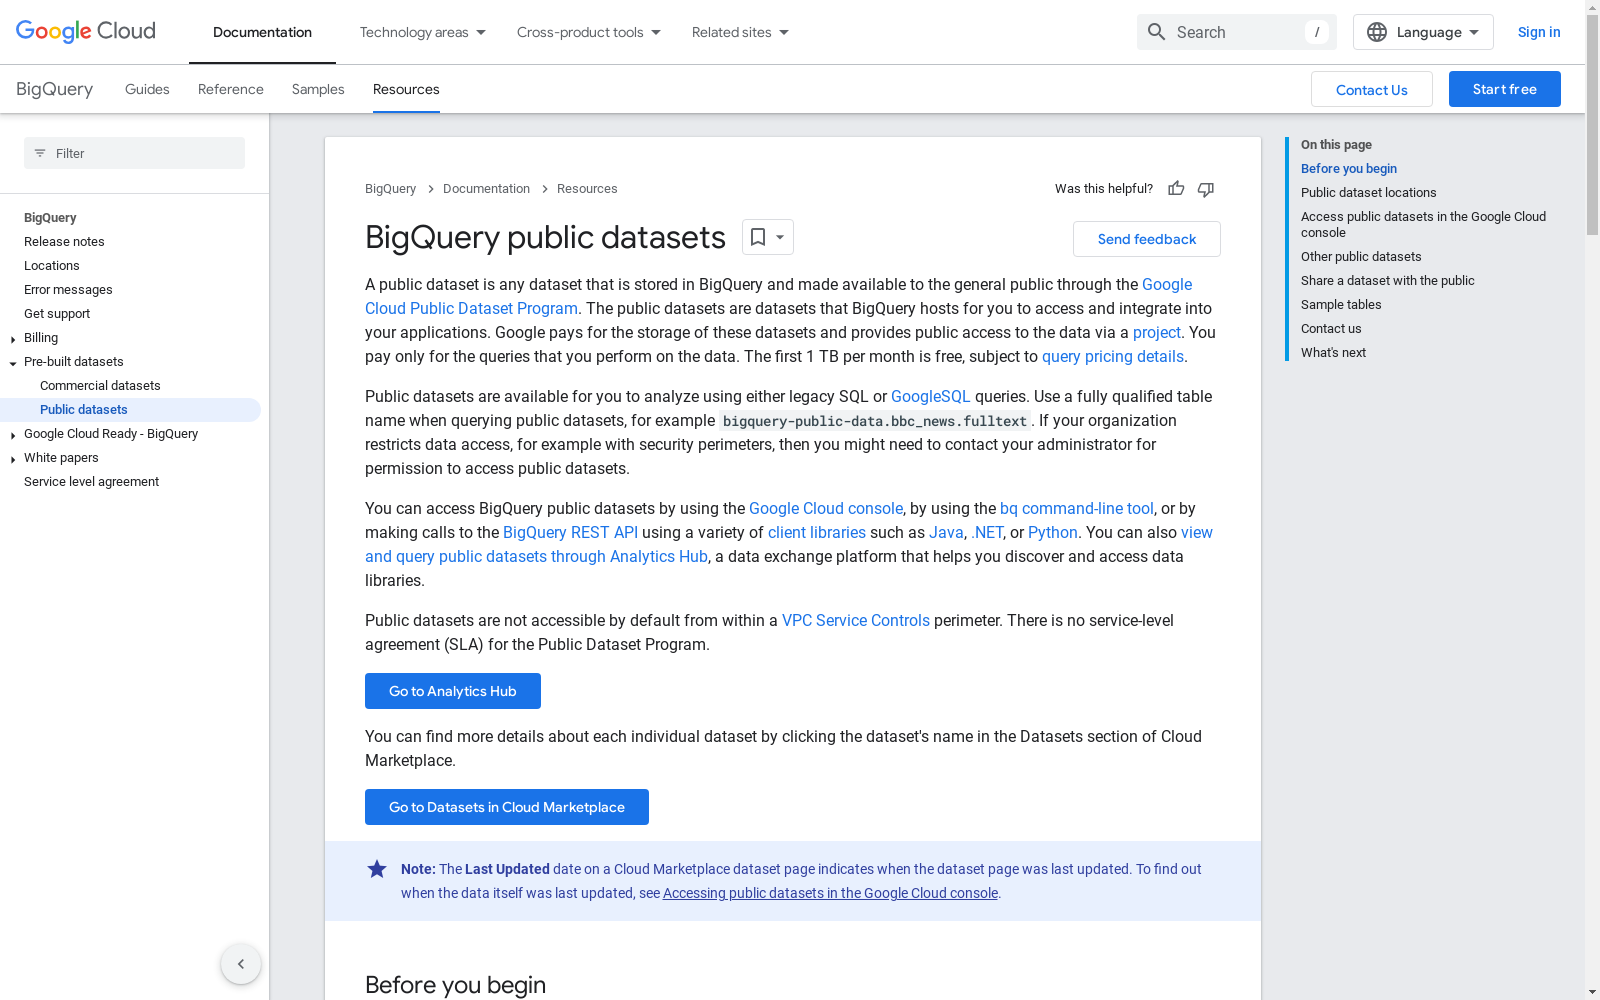This screenshot has height=1000, width=1600.
Task: Click the filter icon in sidebar
Action: 40,153
